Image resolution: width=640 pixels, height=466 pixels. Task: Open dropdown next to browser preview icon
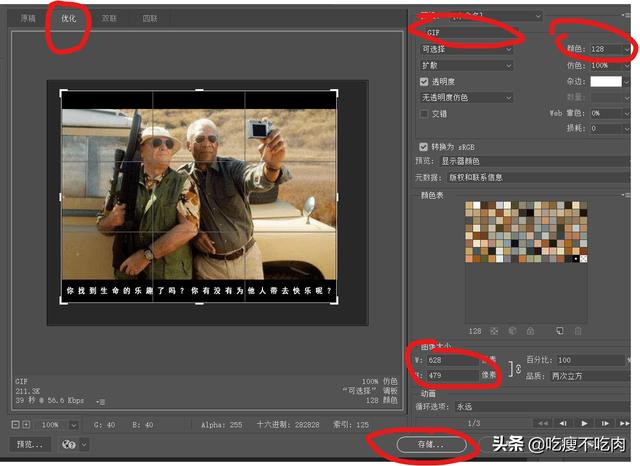[x=84, y=444]
